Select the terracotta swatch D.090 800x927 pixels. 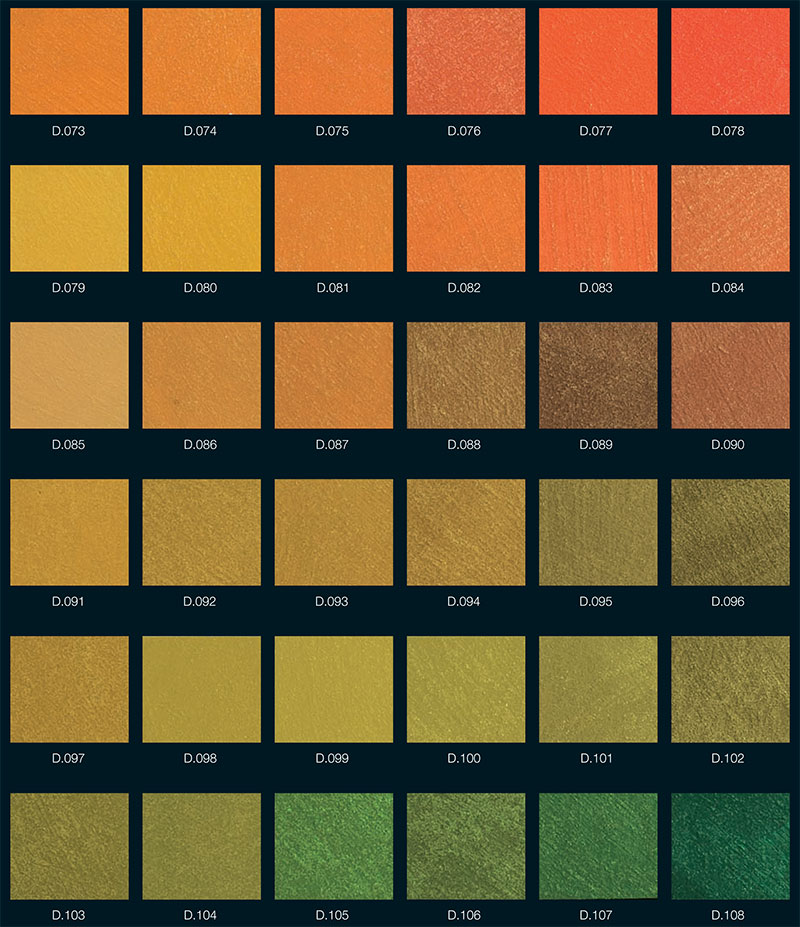(730, 375)
